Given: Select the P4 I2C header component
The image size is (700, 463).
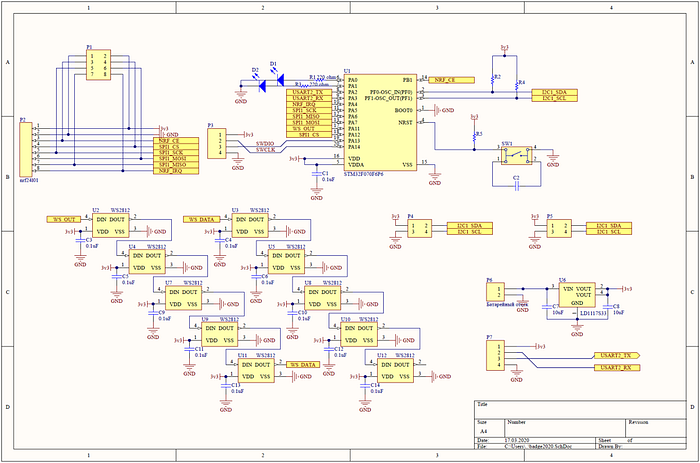Looking at the screenshot, I should 420,228.
